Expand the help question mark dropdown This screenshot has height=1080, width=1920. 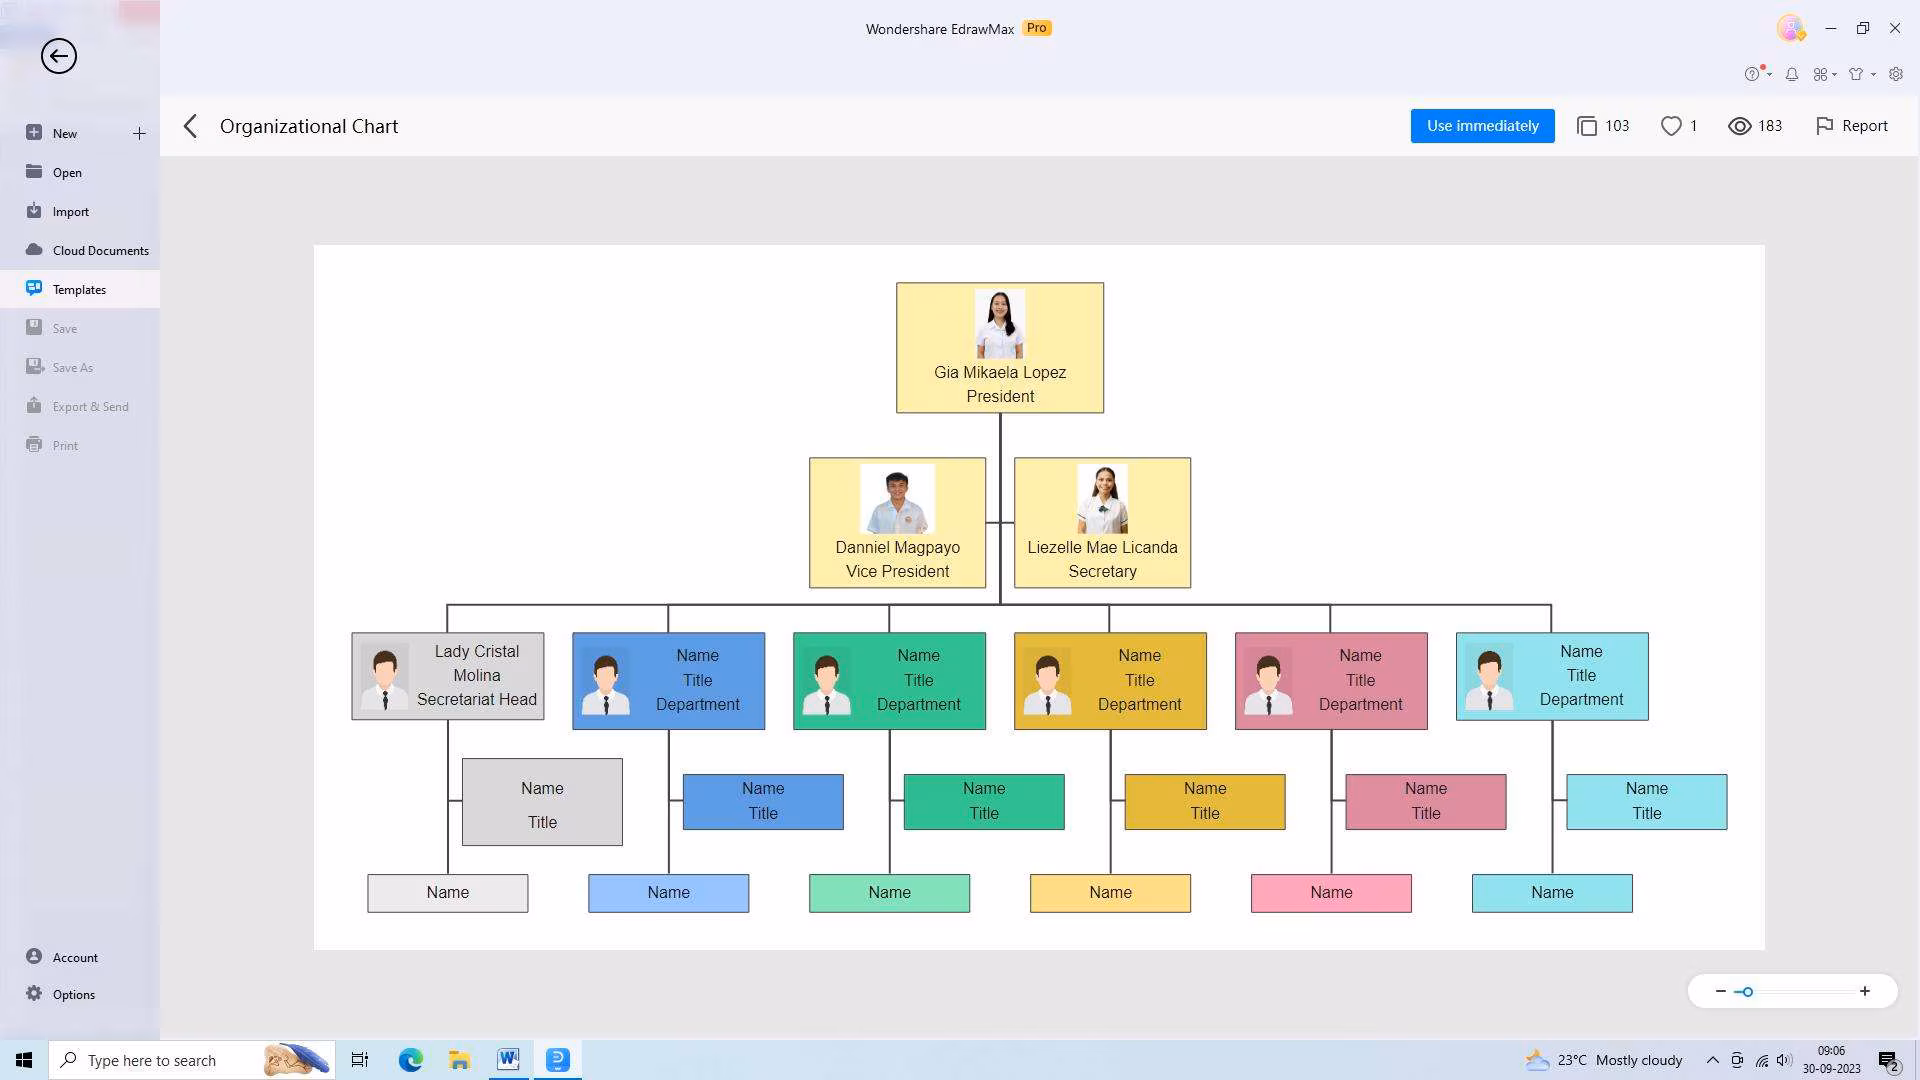coord(1757,74)
